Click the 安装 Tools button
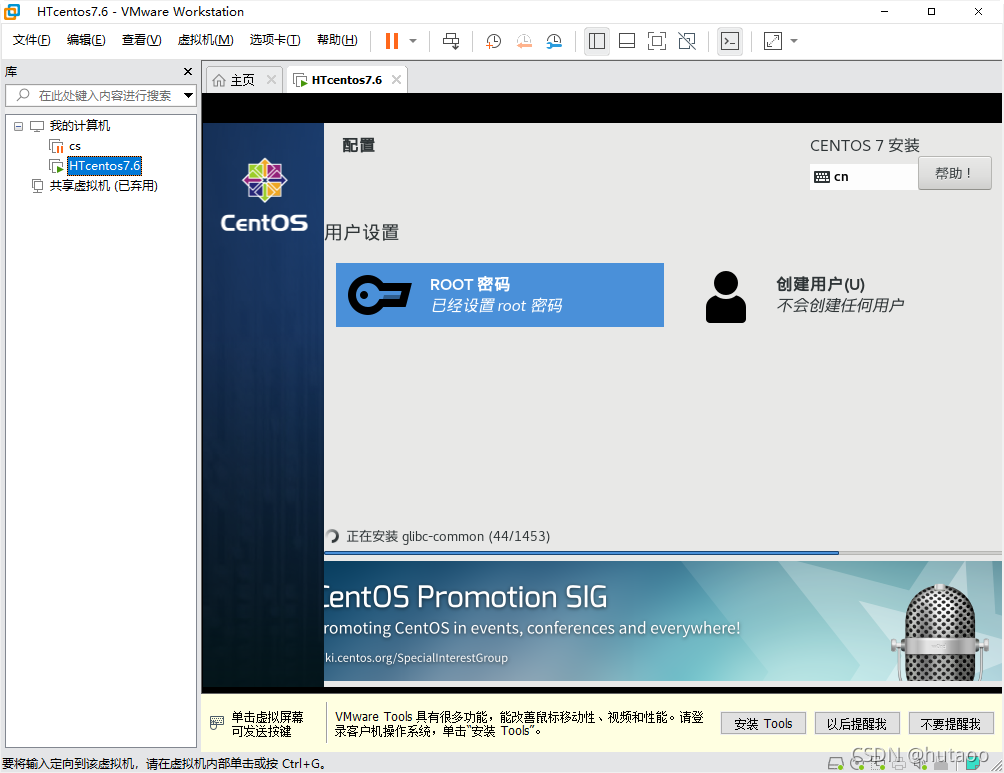The height and width of the screenshot is (773, 1004). [763, 724]
